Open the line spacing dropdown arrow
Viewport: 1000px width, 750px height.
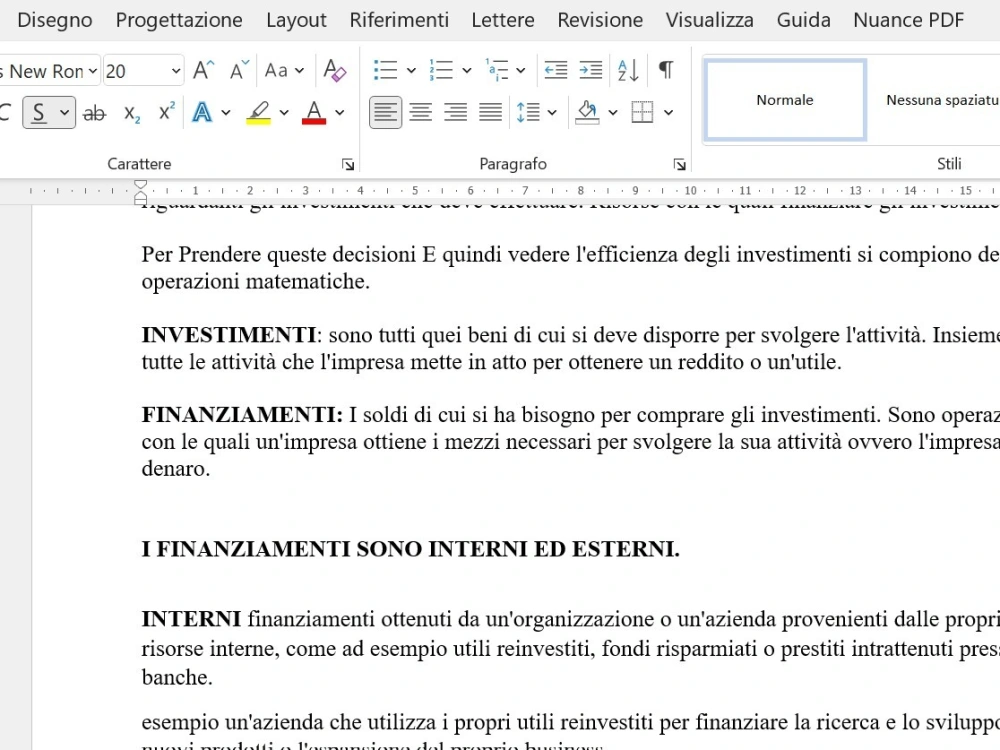pyautogui.click(x=552, y=113)
